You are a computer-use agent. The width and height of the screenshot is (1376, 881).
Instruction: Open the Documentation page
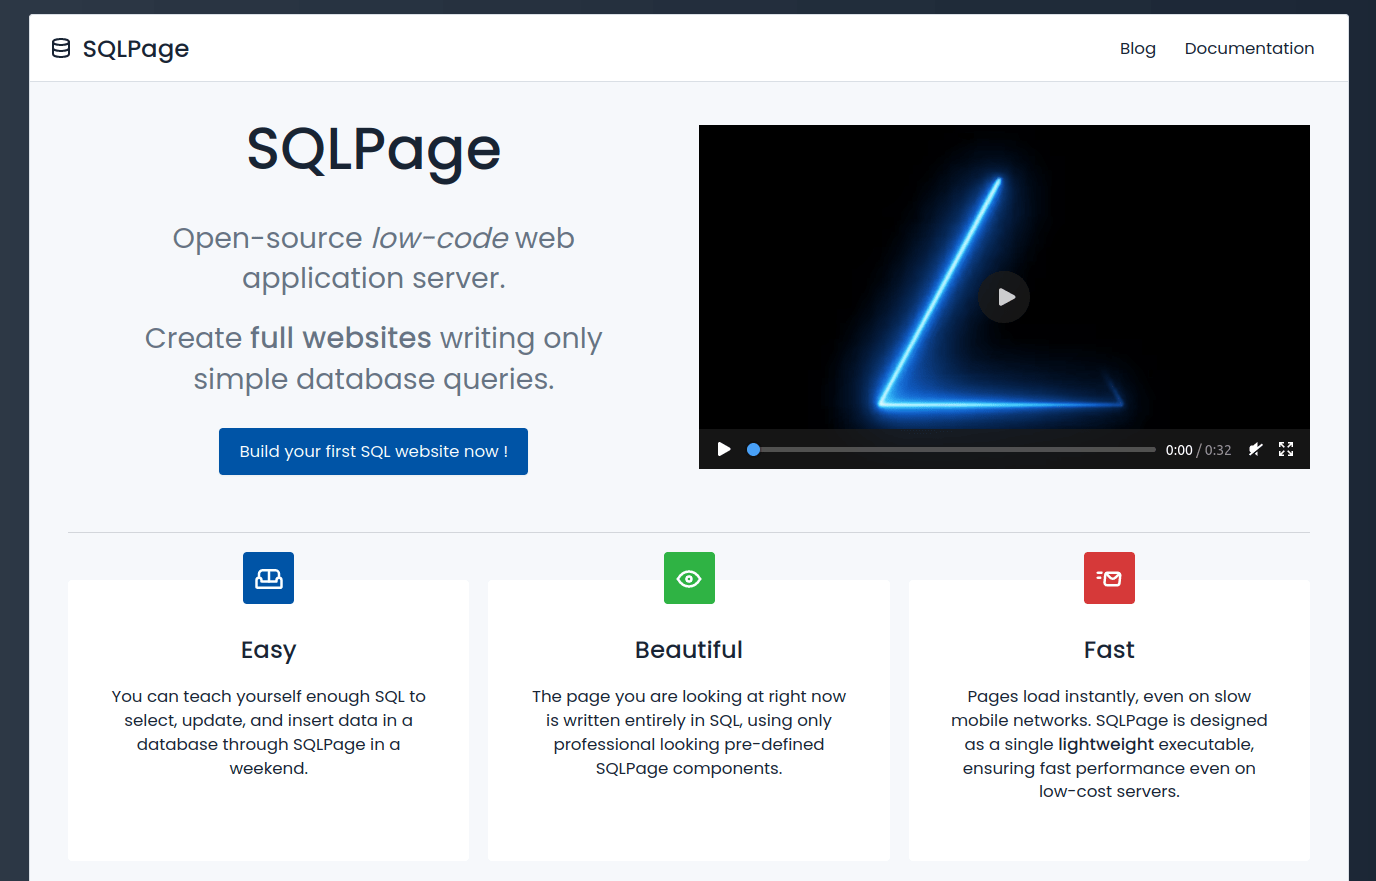[x=1249, y=48]
